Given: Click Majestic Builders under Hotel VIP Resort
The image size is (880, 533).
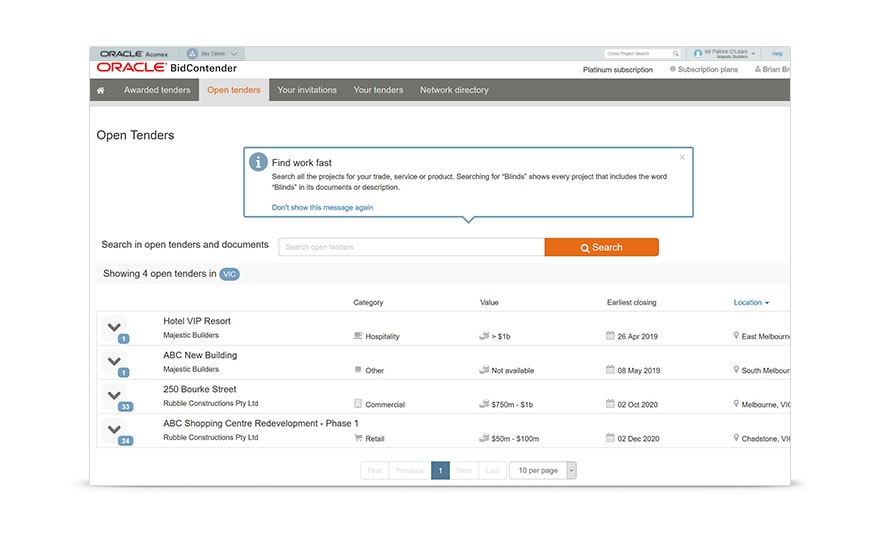Looking at the screenshot, I should coord(191,335).
